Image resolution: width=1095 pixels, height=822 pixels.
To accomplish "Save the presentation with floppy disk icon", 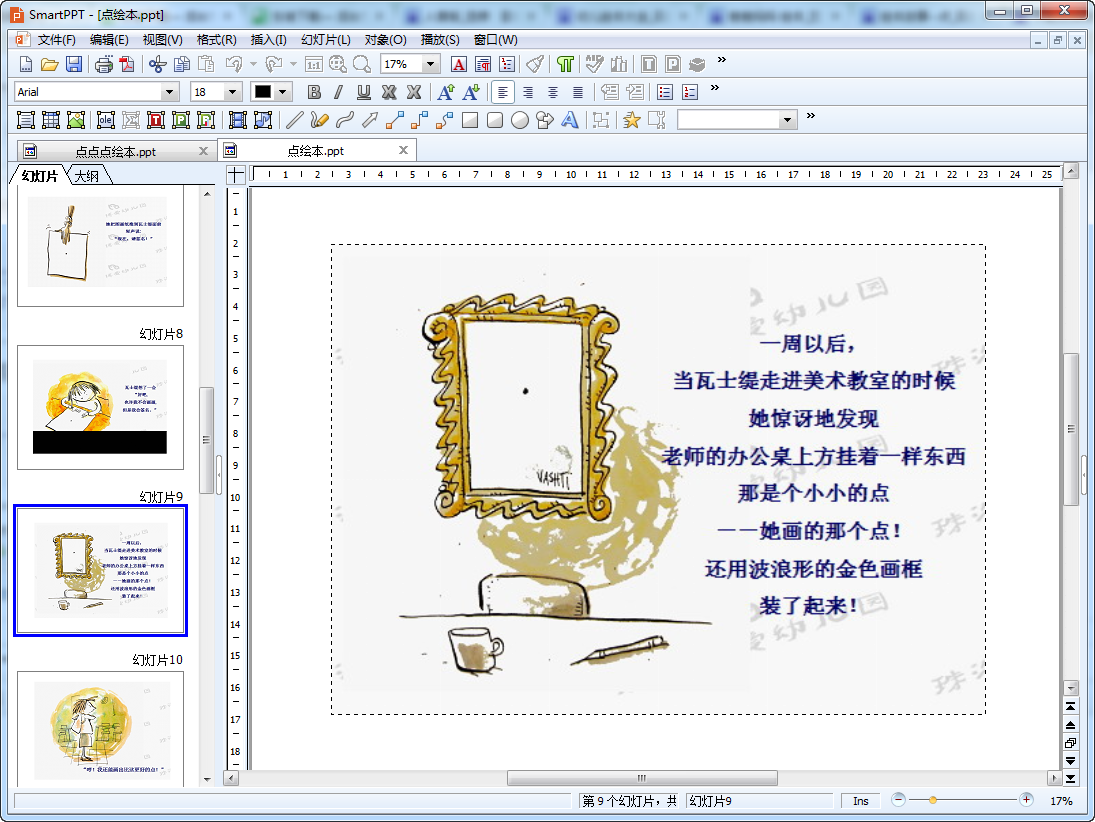I will click(73, 64).
